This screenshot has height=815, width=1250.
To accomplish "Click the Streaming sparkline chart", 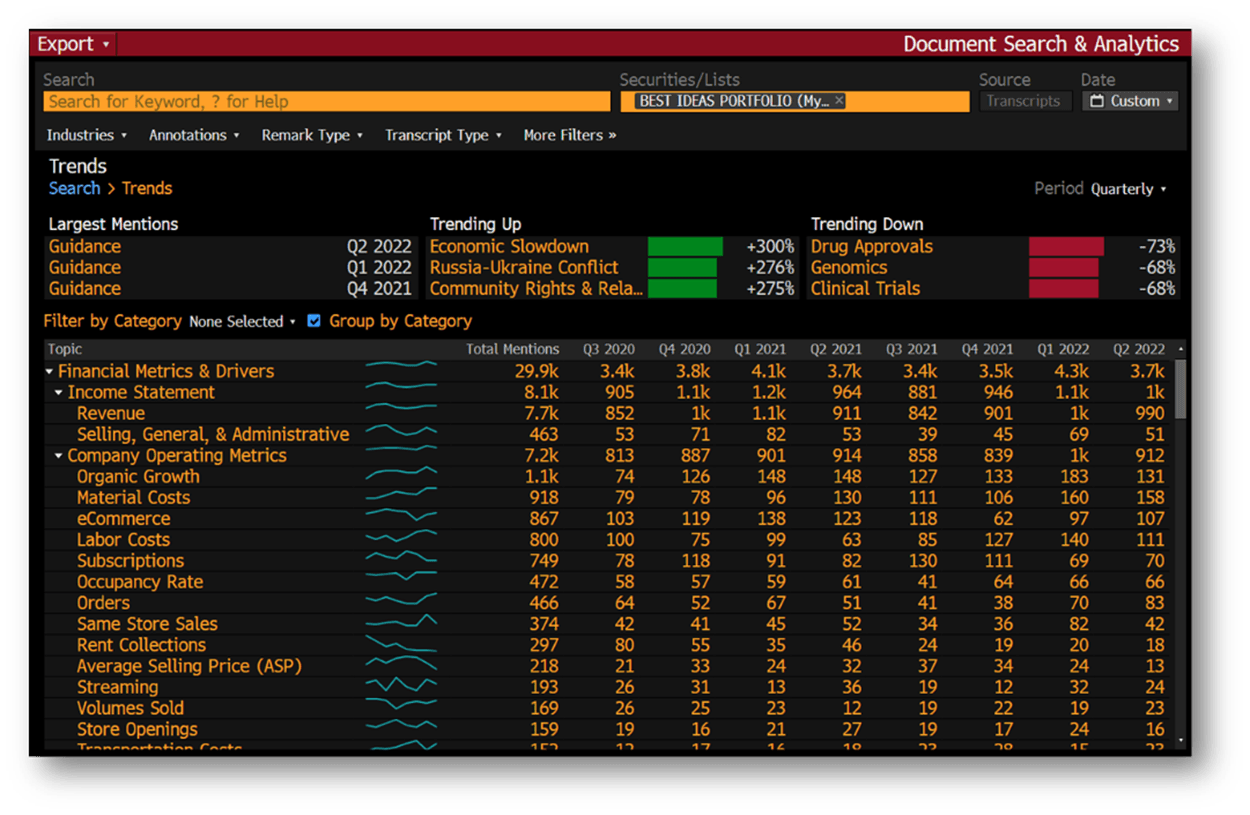I will (401, 687).
